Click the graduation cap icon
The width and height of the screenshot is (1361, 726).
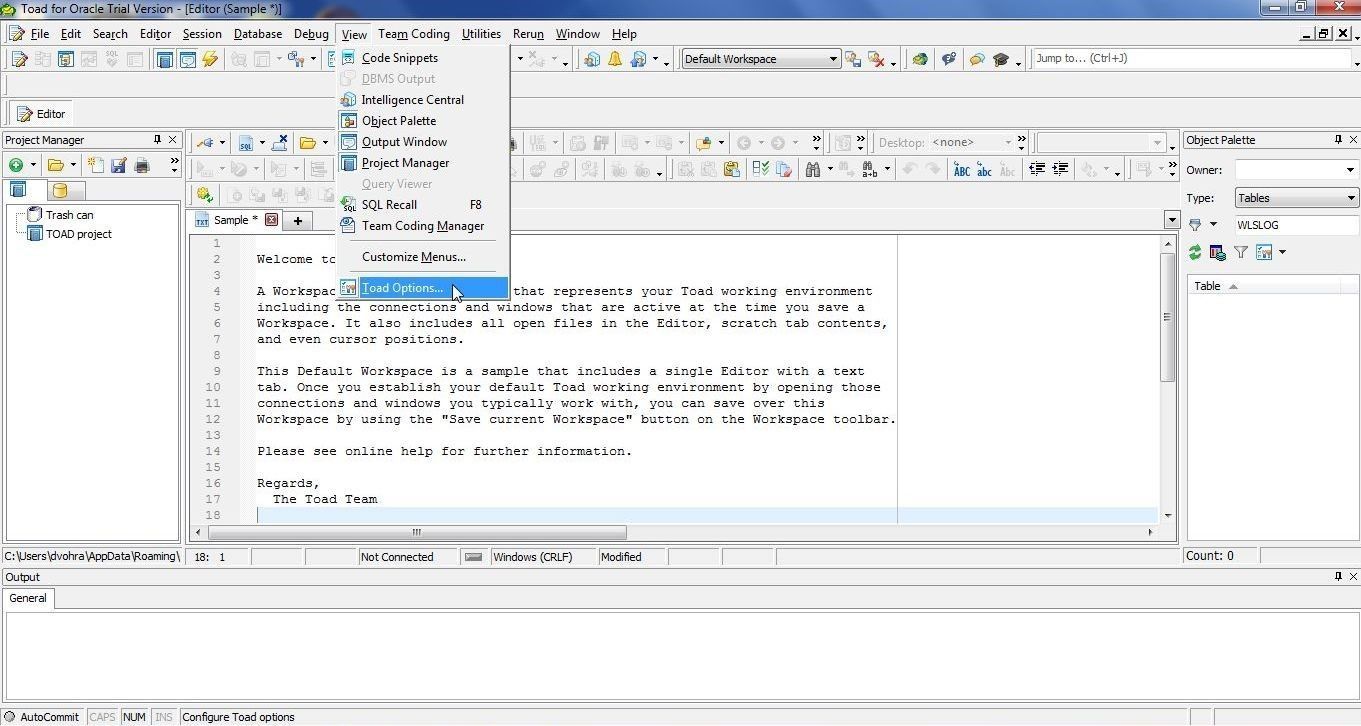(1000, 59)
